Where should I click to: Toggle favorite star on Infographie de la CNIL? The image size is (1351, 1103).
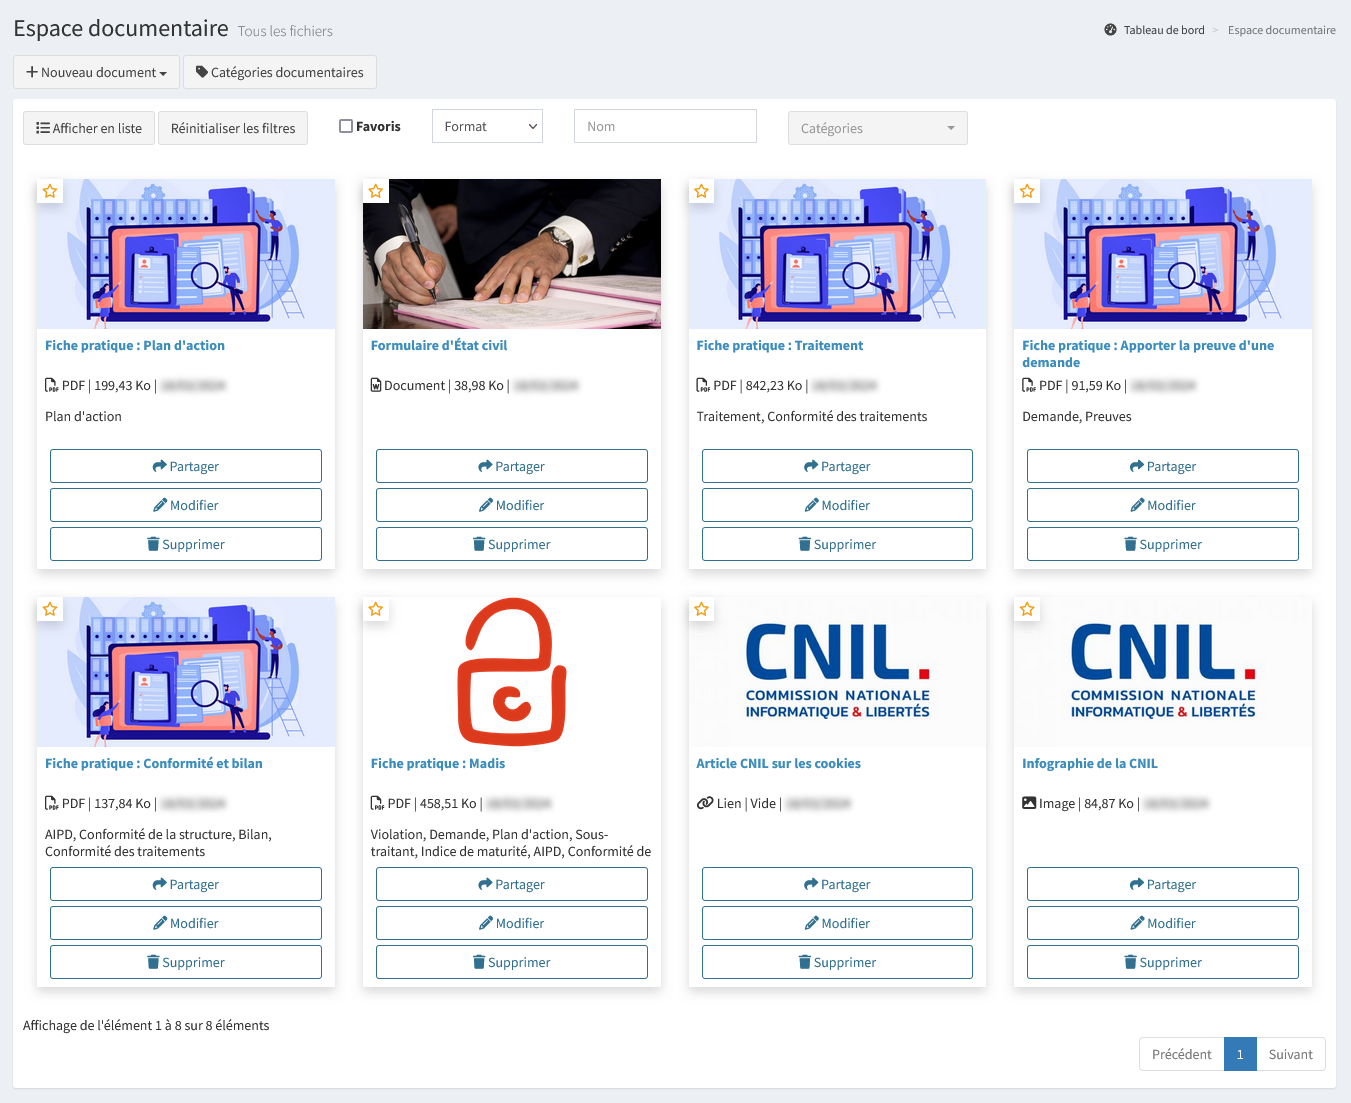[x=1027, y=609]
